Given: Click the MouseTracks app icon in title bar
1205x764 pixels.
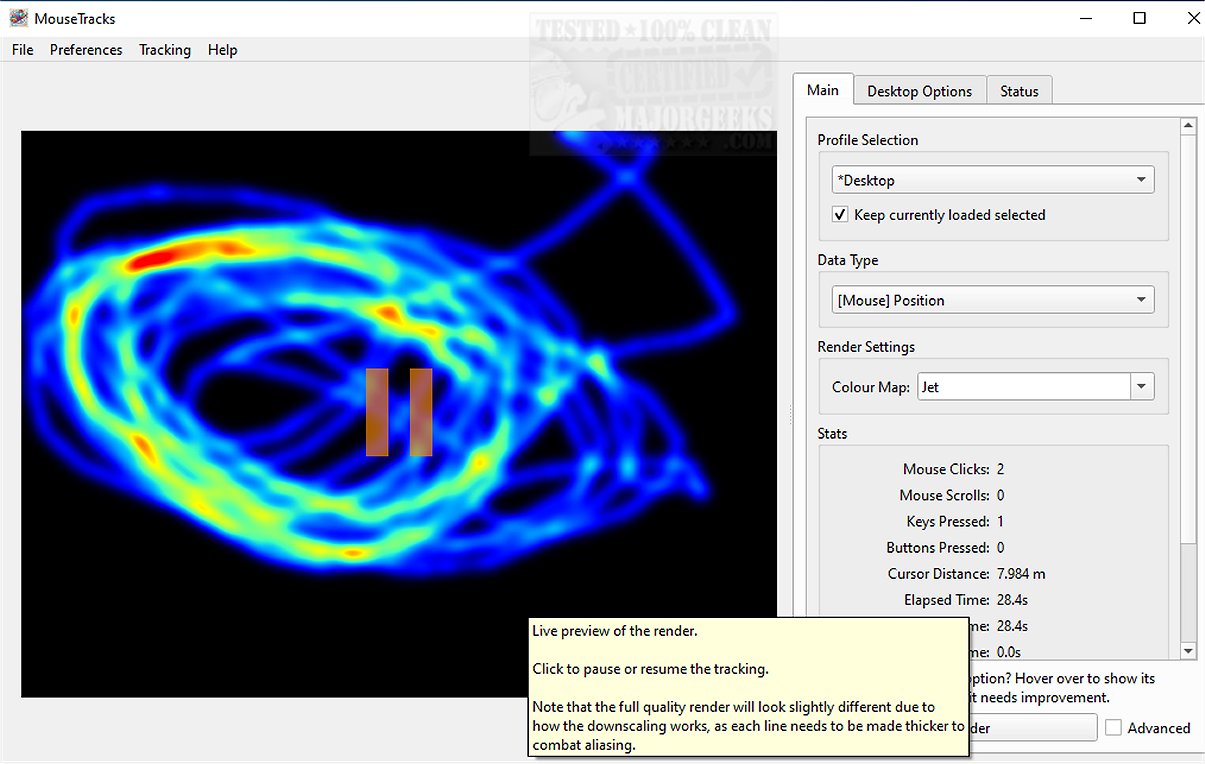Looking at the screenshot, I should 18,18.
